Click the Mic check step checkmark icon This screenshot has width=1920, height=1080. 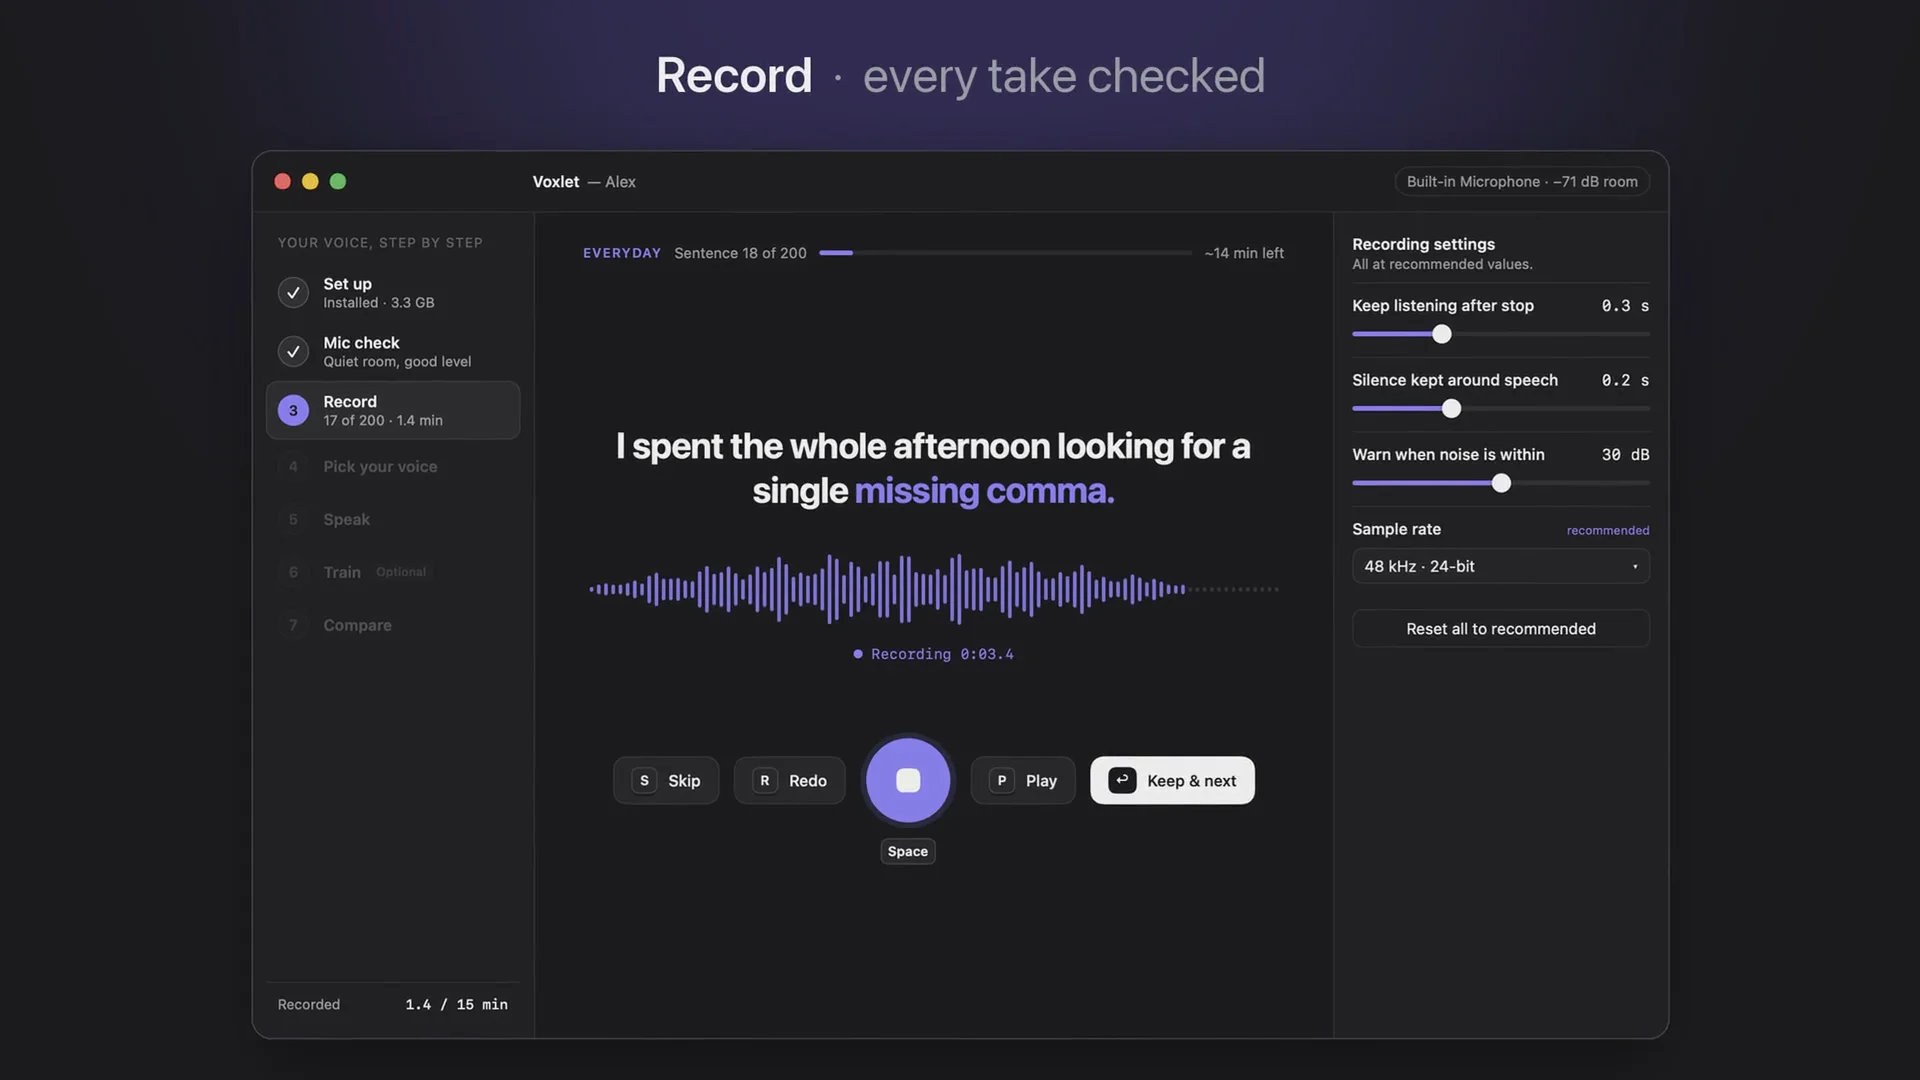pyautogui.click(x=293, y=351)
